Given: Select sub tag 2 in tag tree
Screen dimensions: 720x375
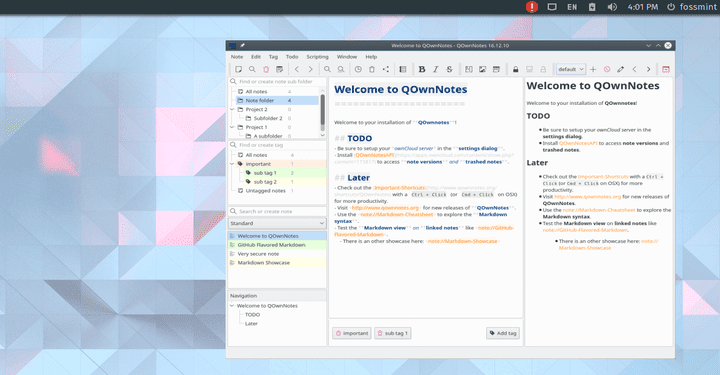Looking at the screenshot, I should coord(265,182).
